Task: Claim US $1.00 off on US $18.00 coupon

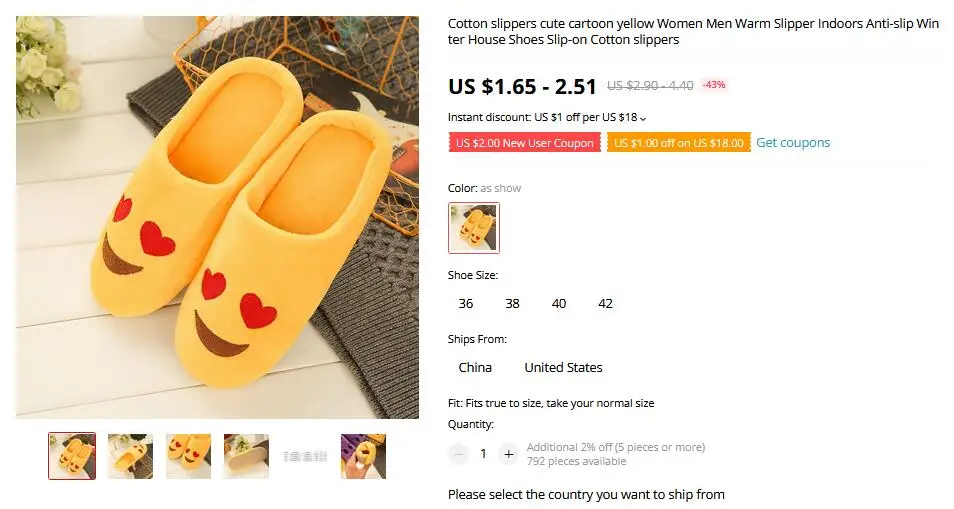Action: tap(678, 143)
